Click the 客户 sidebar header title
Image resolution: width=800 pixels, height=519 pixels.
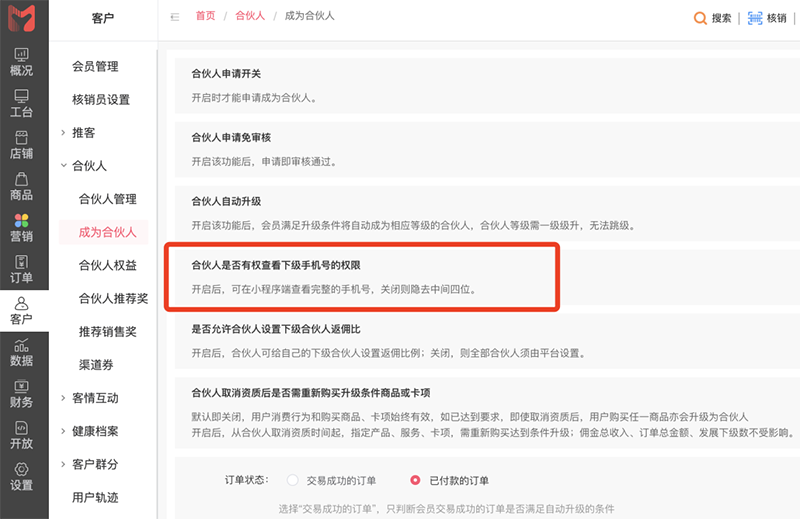tap(103, 18)
